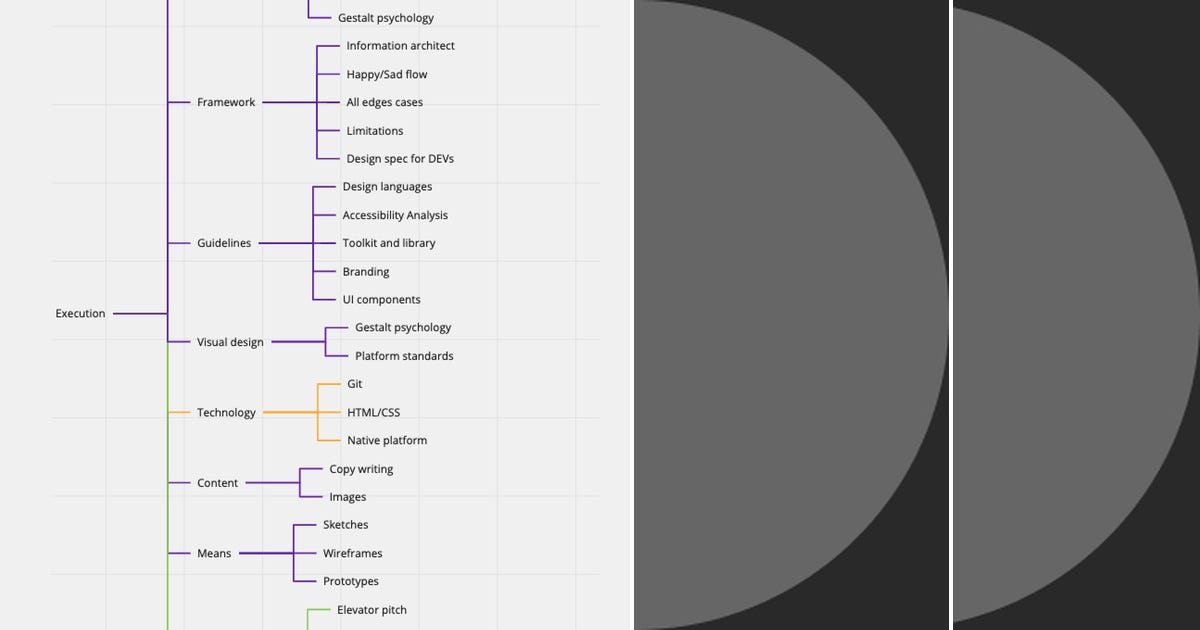Image resolution: width=1200 pixels, height=630 pixels.
Task: Select the Copy writing leaf
Action: pyautogui.click(x=361, y=469)
